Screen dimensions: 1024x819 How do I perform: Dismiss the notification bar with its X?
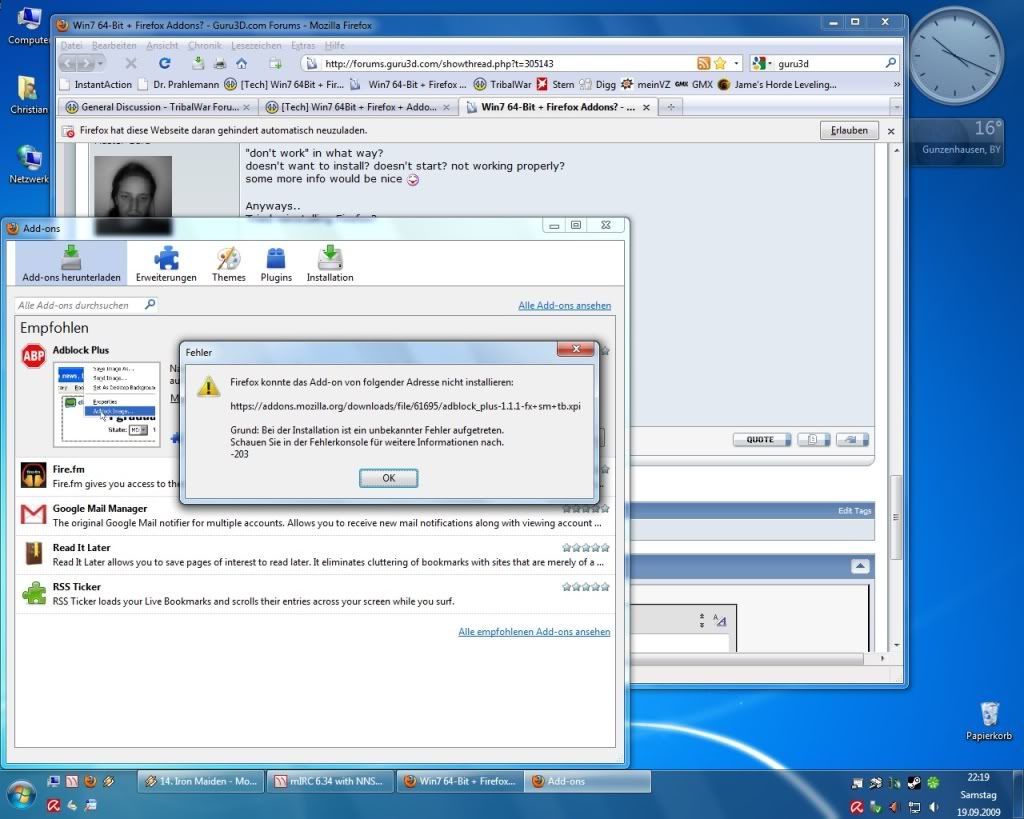tap(891, 131)
